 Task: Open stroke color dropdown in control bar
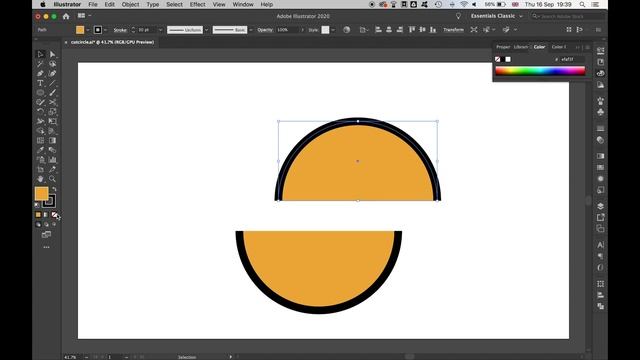(106, 30)
